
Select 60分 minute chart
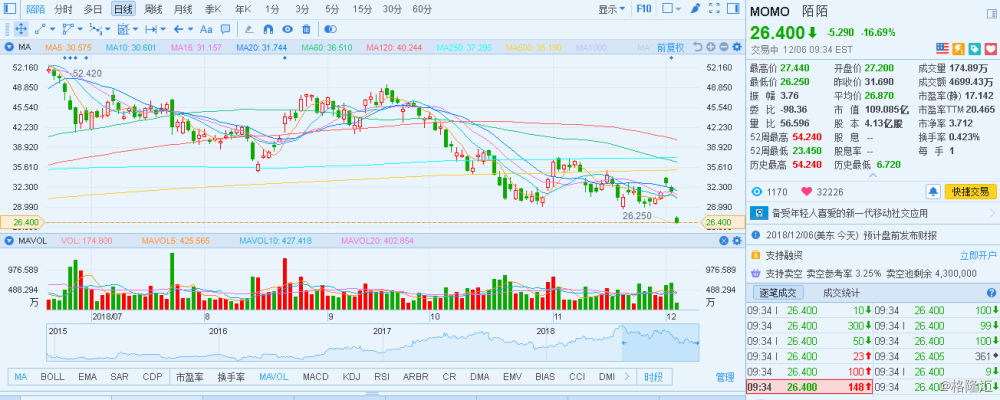pyautogui.click(x=422, y=9)
